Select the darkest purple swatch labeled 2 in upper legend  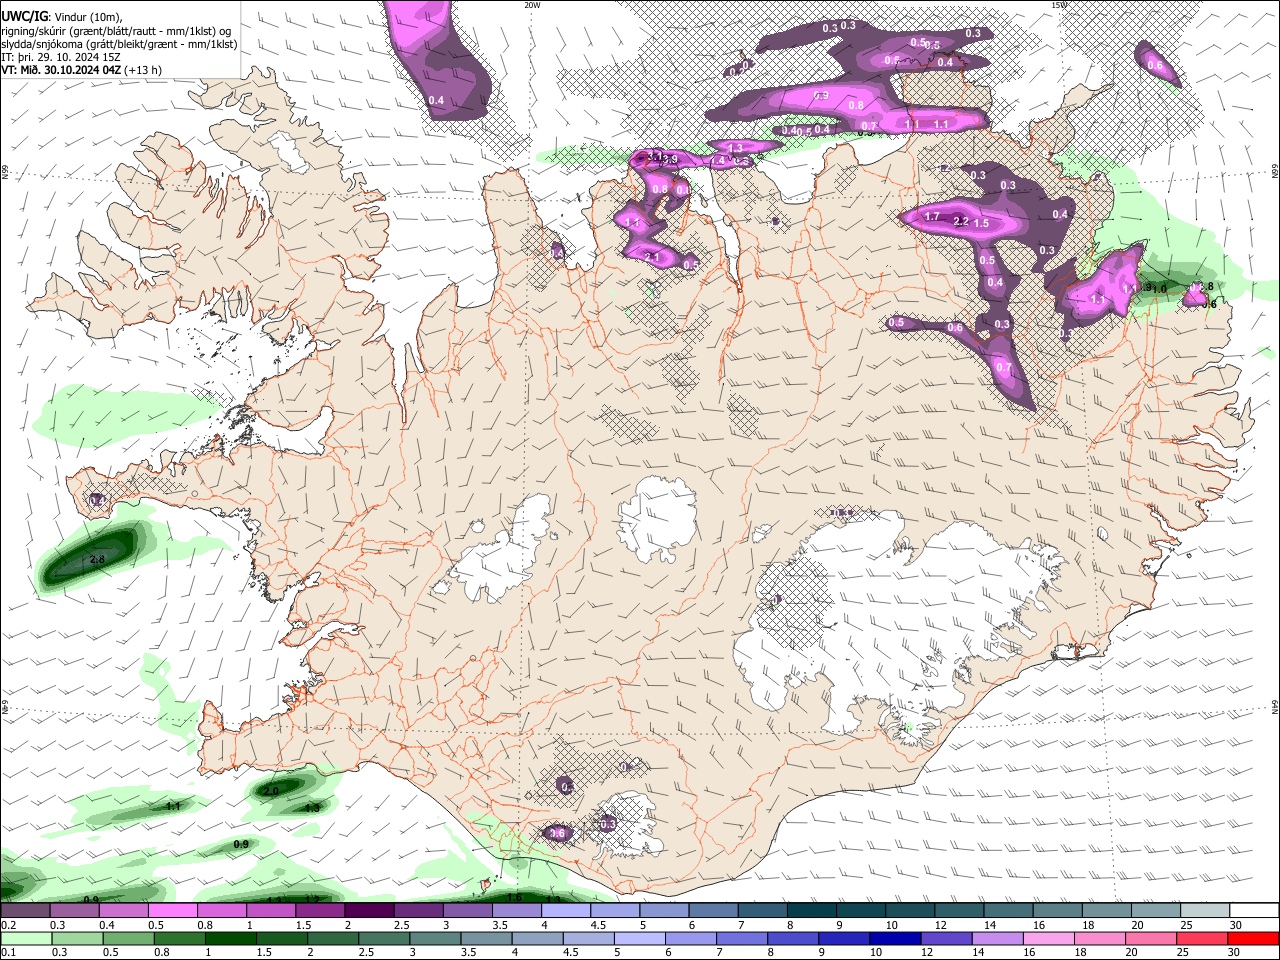click(369, 911)
